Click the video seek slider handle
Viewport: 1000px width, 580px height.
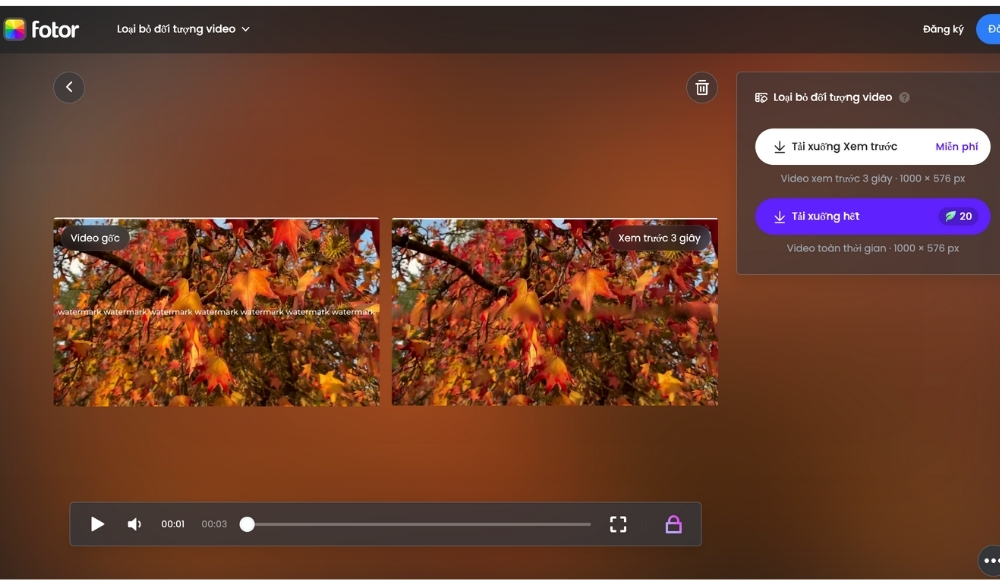coord(247,524)
